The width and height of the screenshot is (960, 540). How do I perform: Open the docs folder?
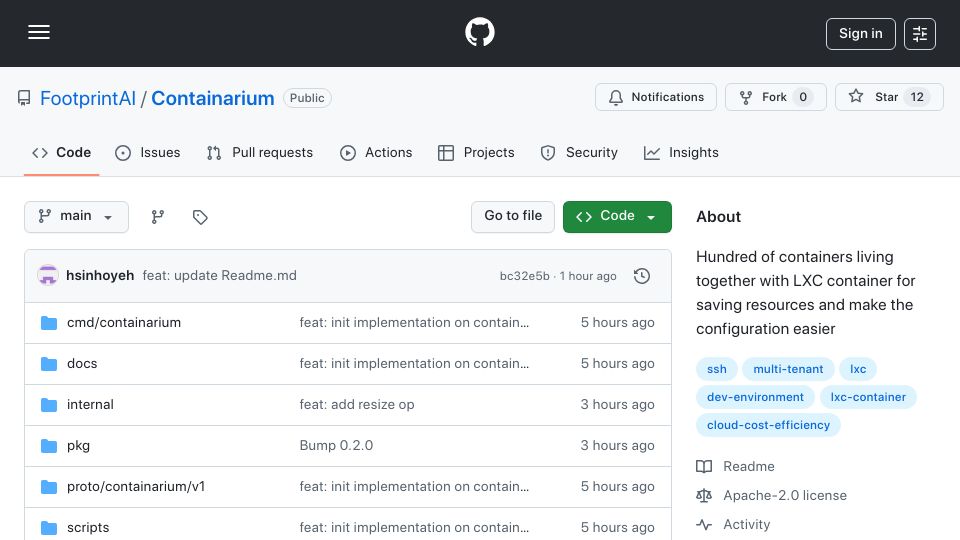click(x=82, y=364)
